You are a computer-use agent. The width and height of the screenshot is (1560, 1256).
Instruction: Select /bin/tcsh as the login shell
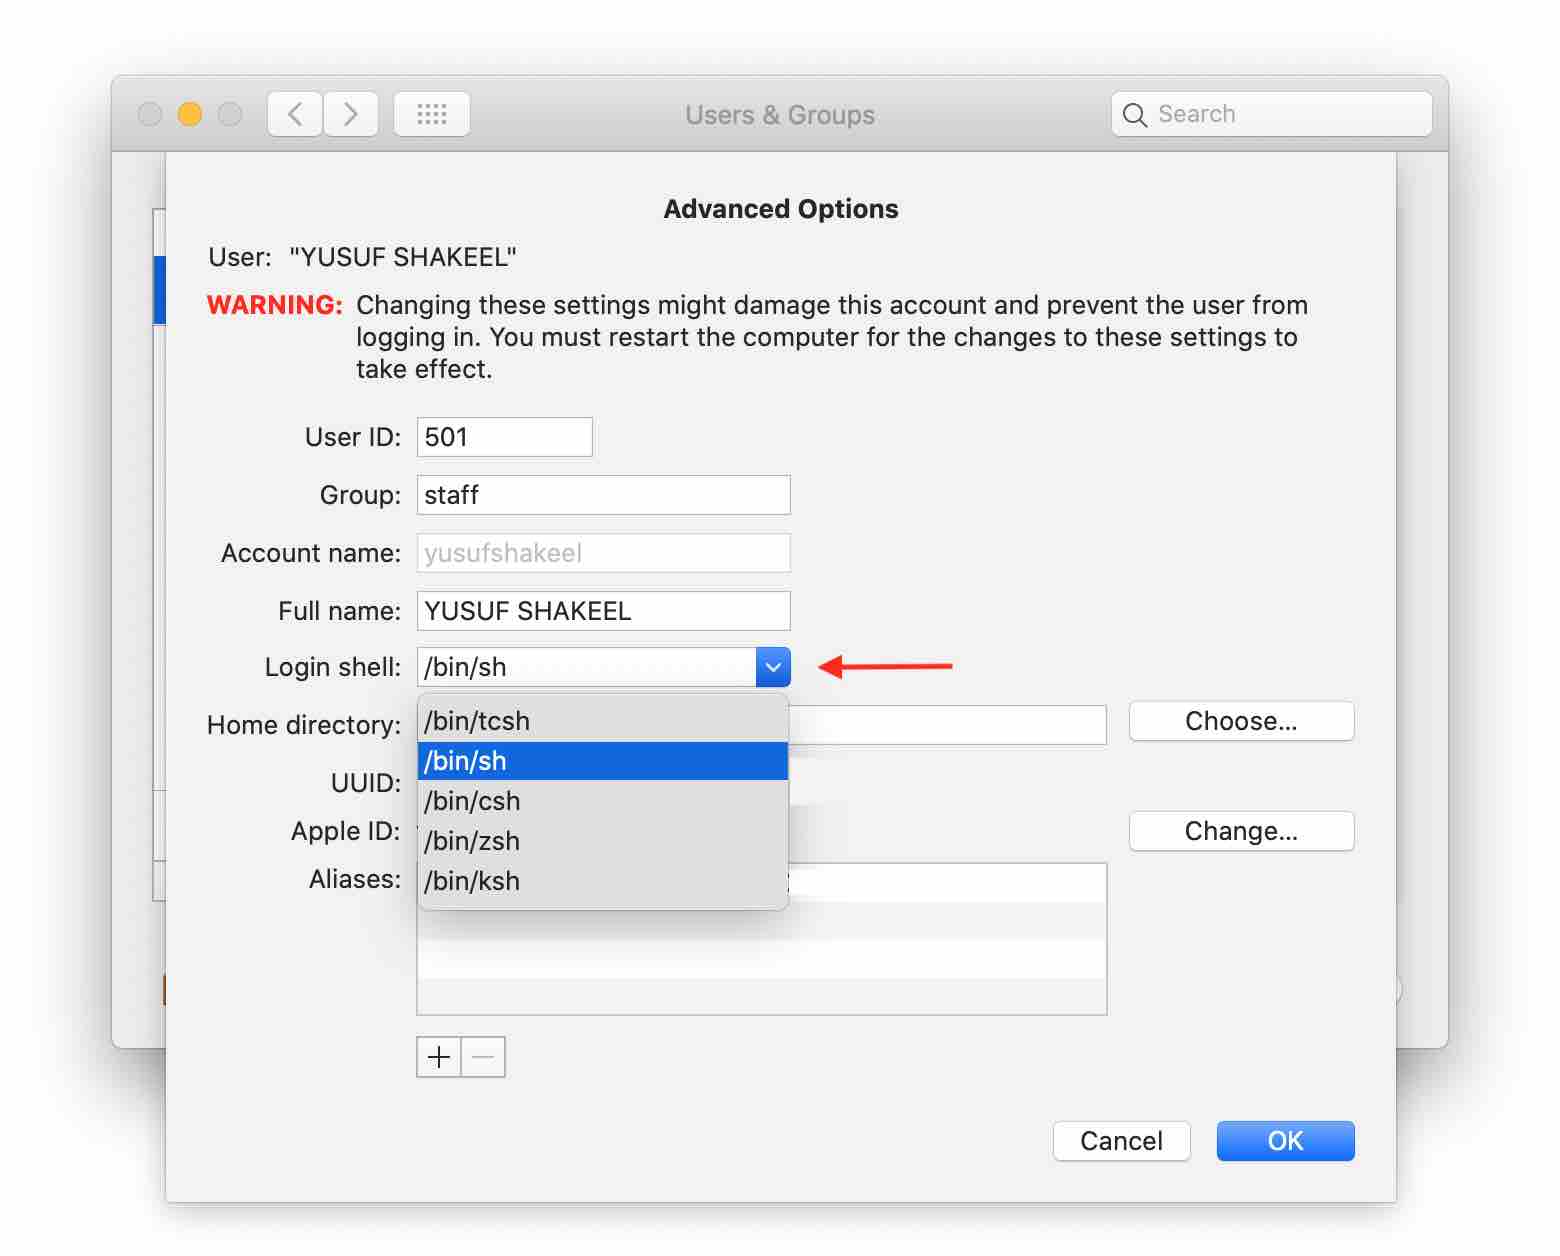click(x=476, y=720)
